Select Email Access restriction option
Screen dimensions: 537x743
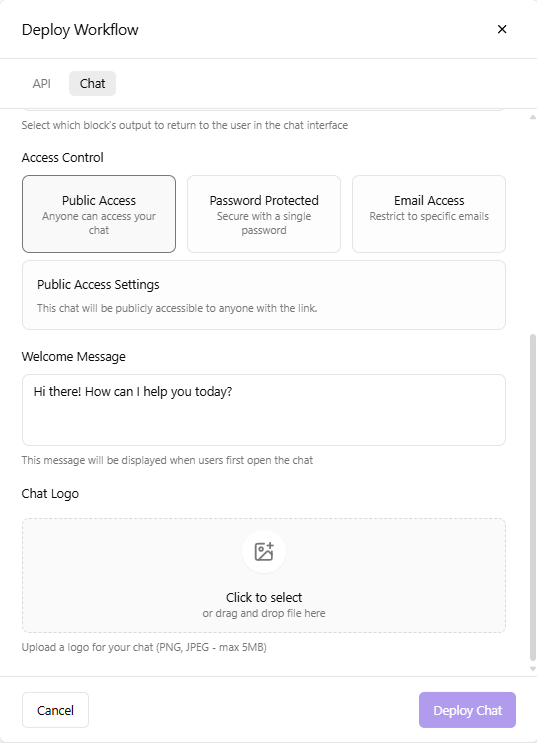(429, 214)
